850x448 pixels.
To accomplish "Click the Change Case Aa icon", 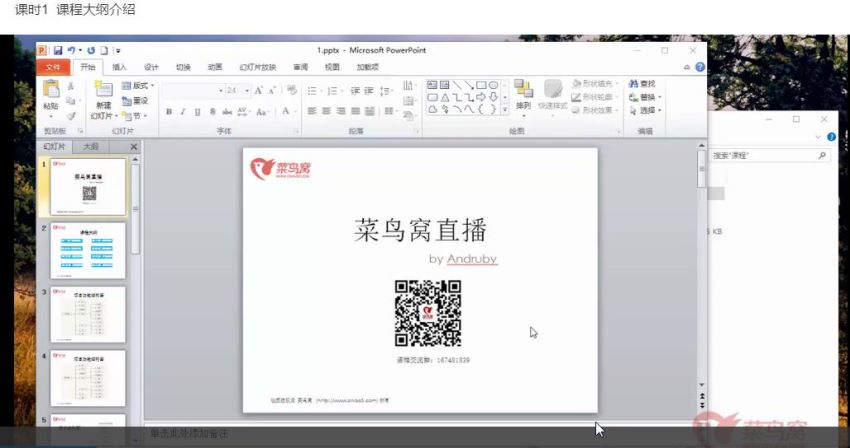I will click(x=262, y=112).
